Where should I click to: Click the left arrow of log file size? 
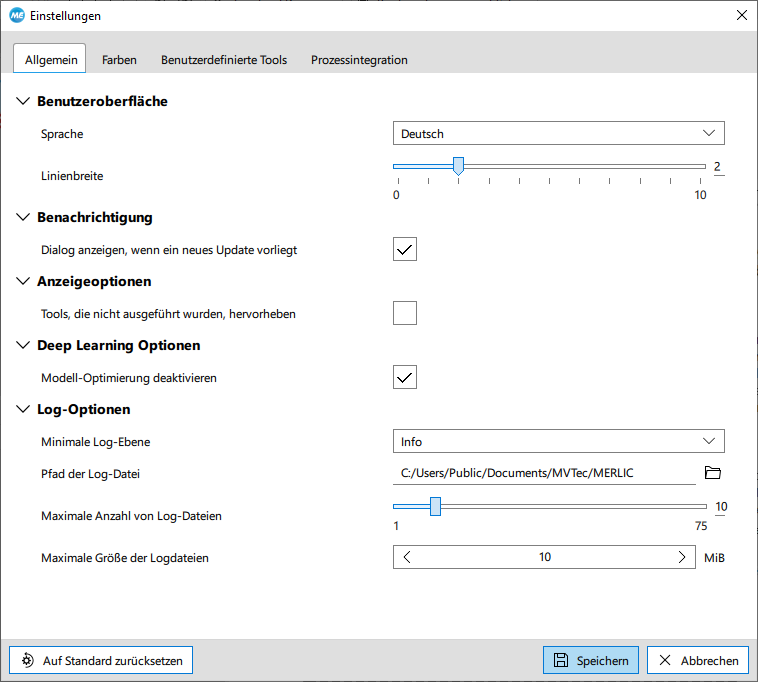point(408,557)
